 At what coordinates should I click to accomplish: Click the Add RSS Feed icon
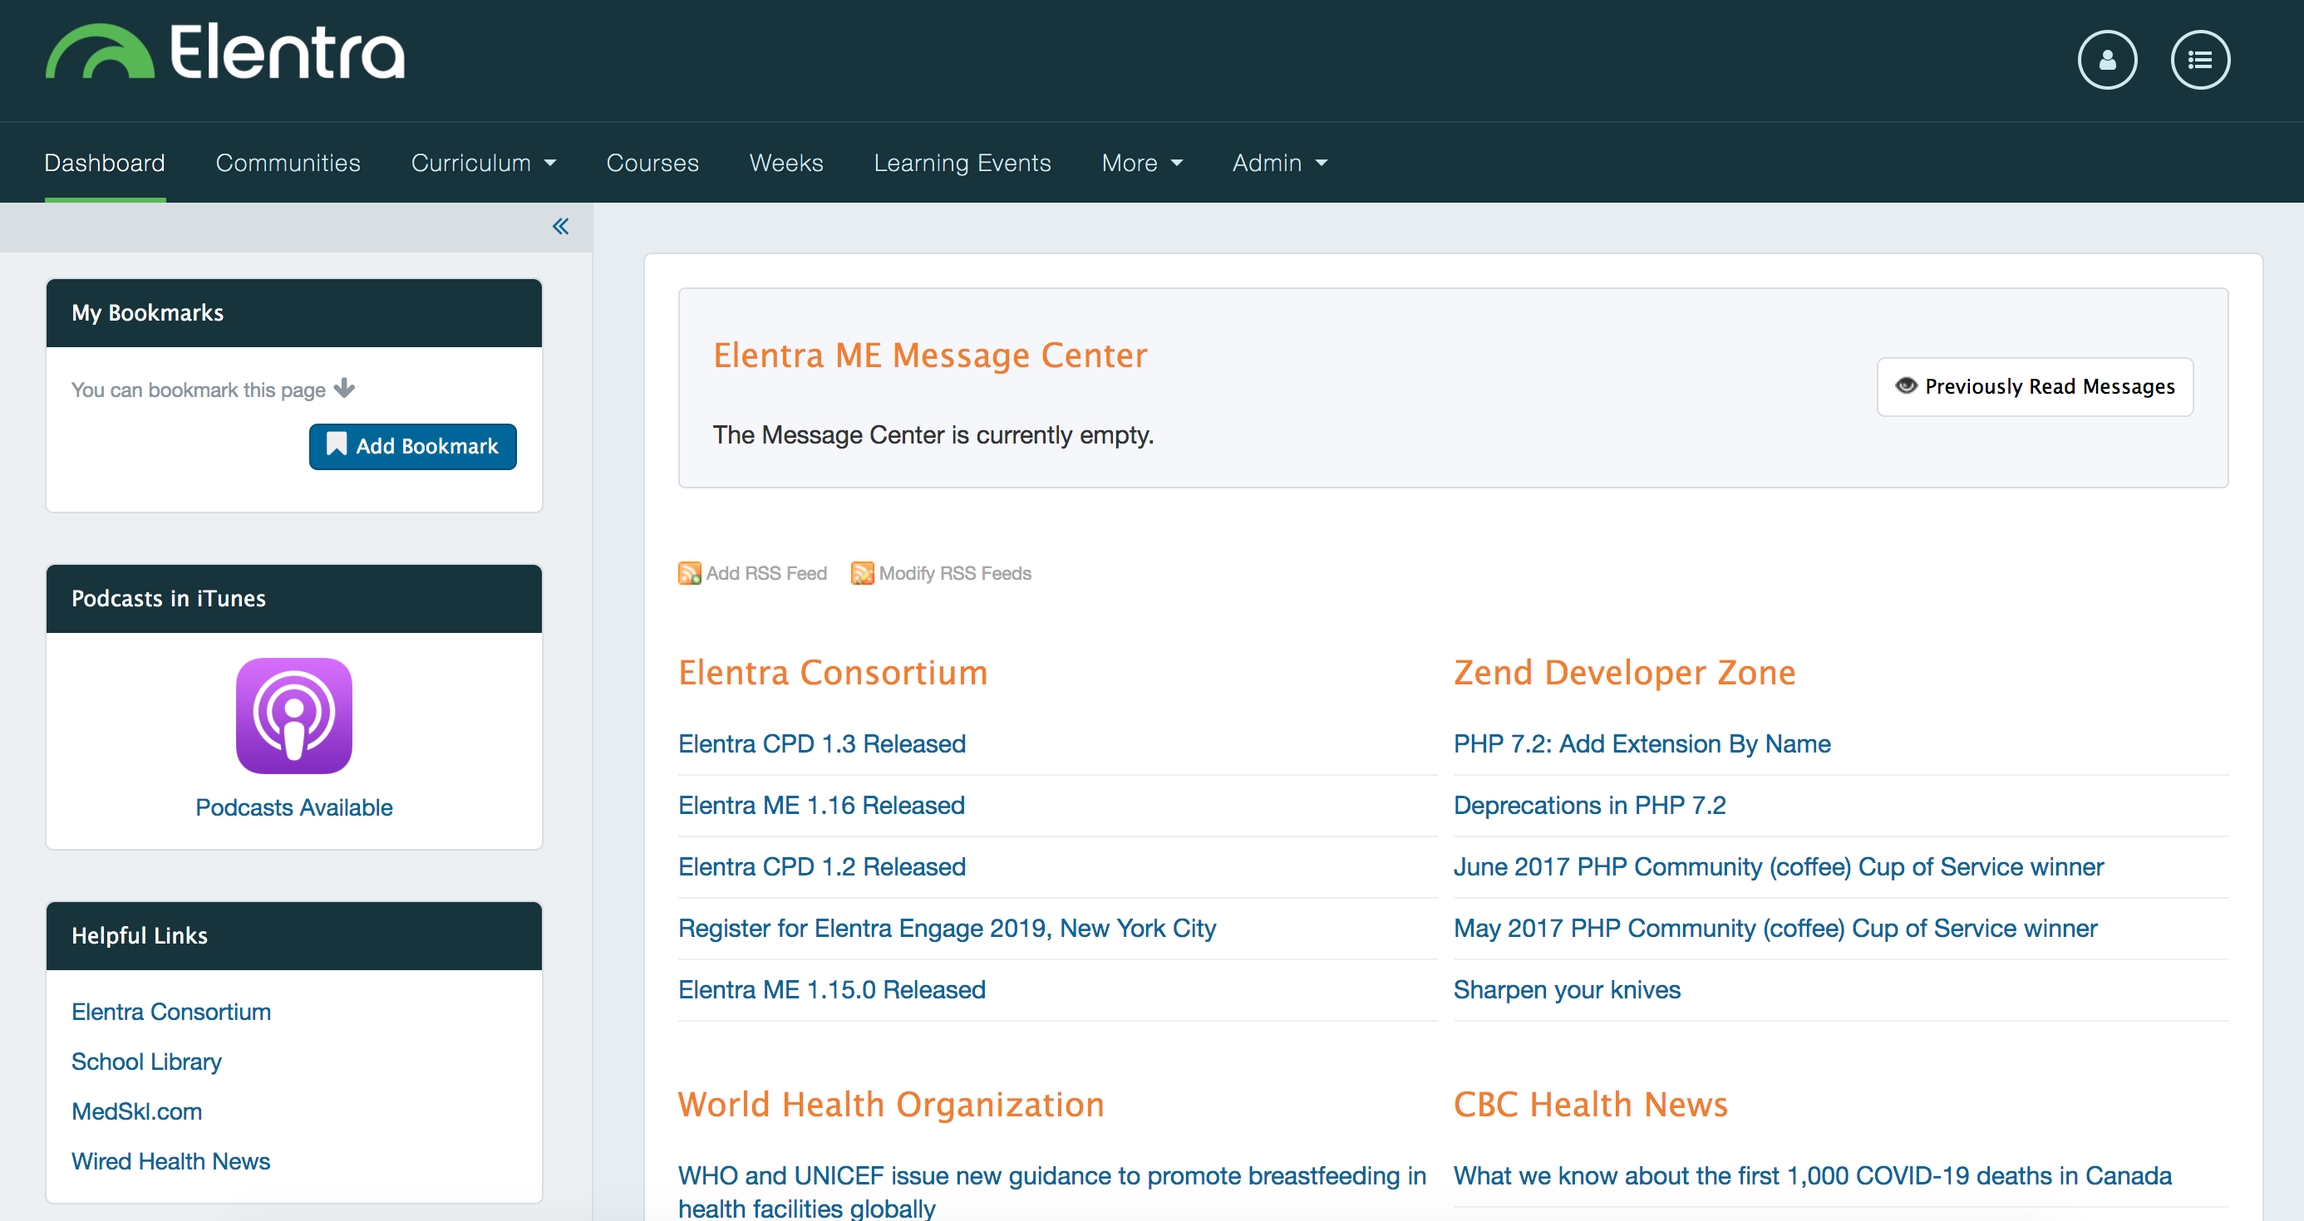689,573
